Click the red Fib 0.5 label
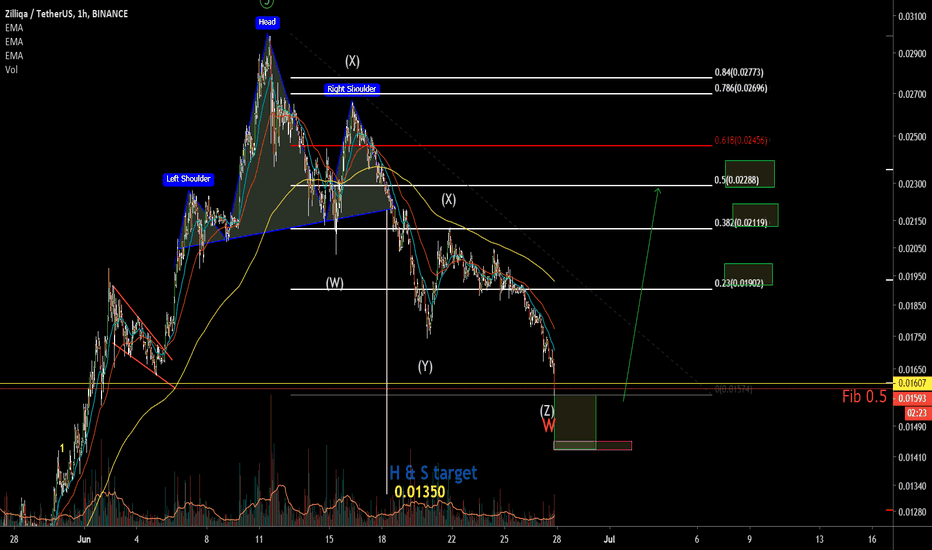The height and width of the screenshot is (550, 932). pos(864,397)
